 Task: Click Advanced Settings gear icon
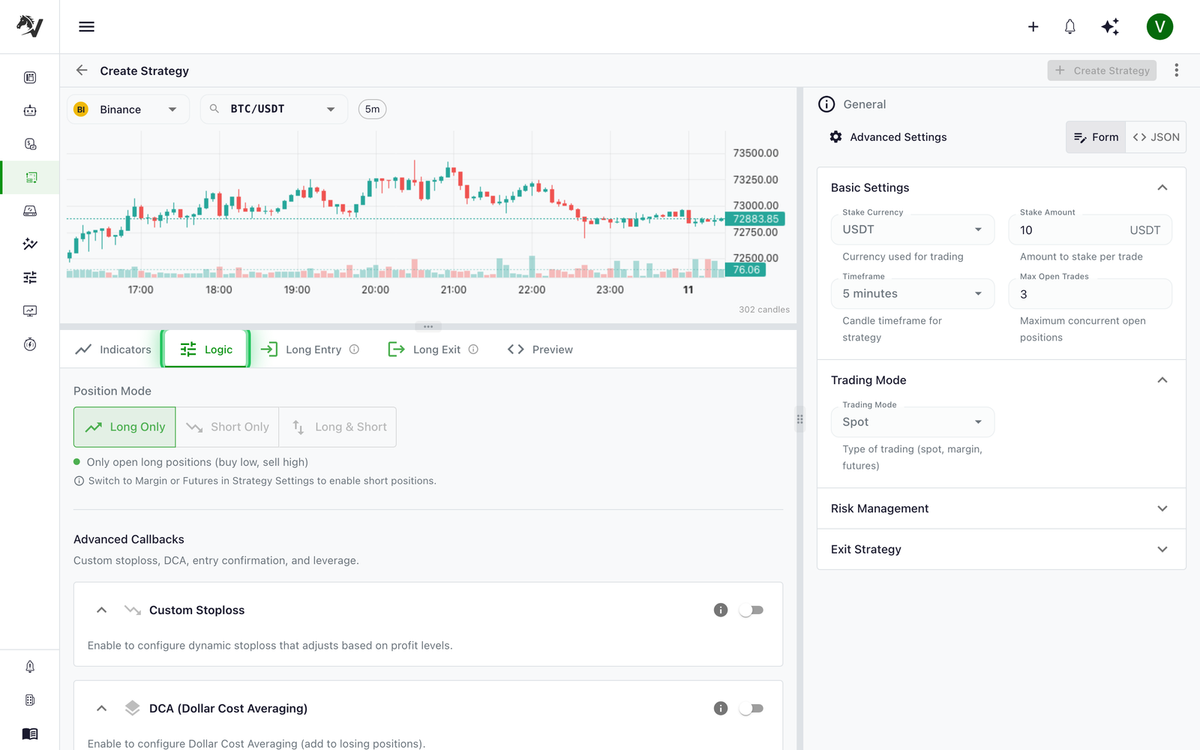[836, 137]
